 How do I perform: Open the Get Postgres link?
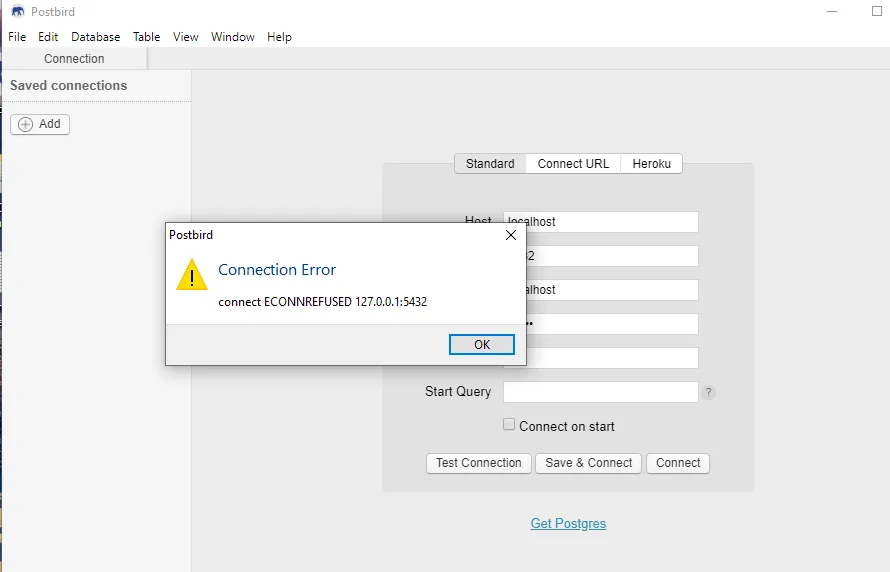[568, 523]
